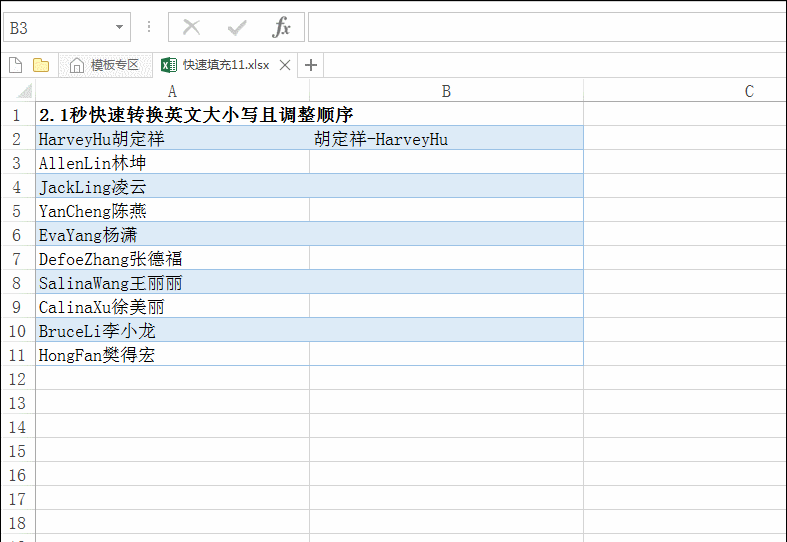Screen dimensions: 787x542
Task: Open the insert function fx dialog
Action: pyautogui.click(x=281, y=27)
